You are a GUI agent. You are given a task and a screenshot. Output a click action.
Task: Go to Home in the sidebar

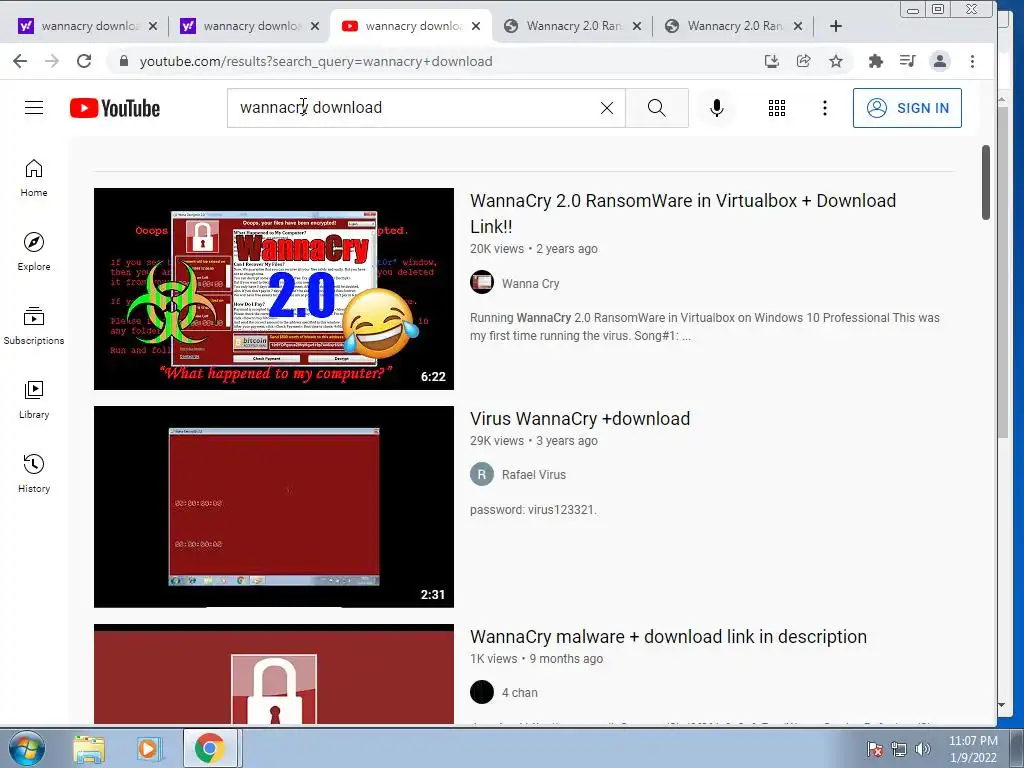[34, 178]
